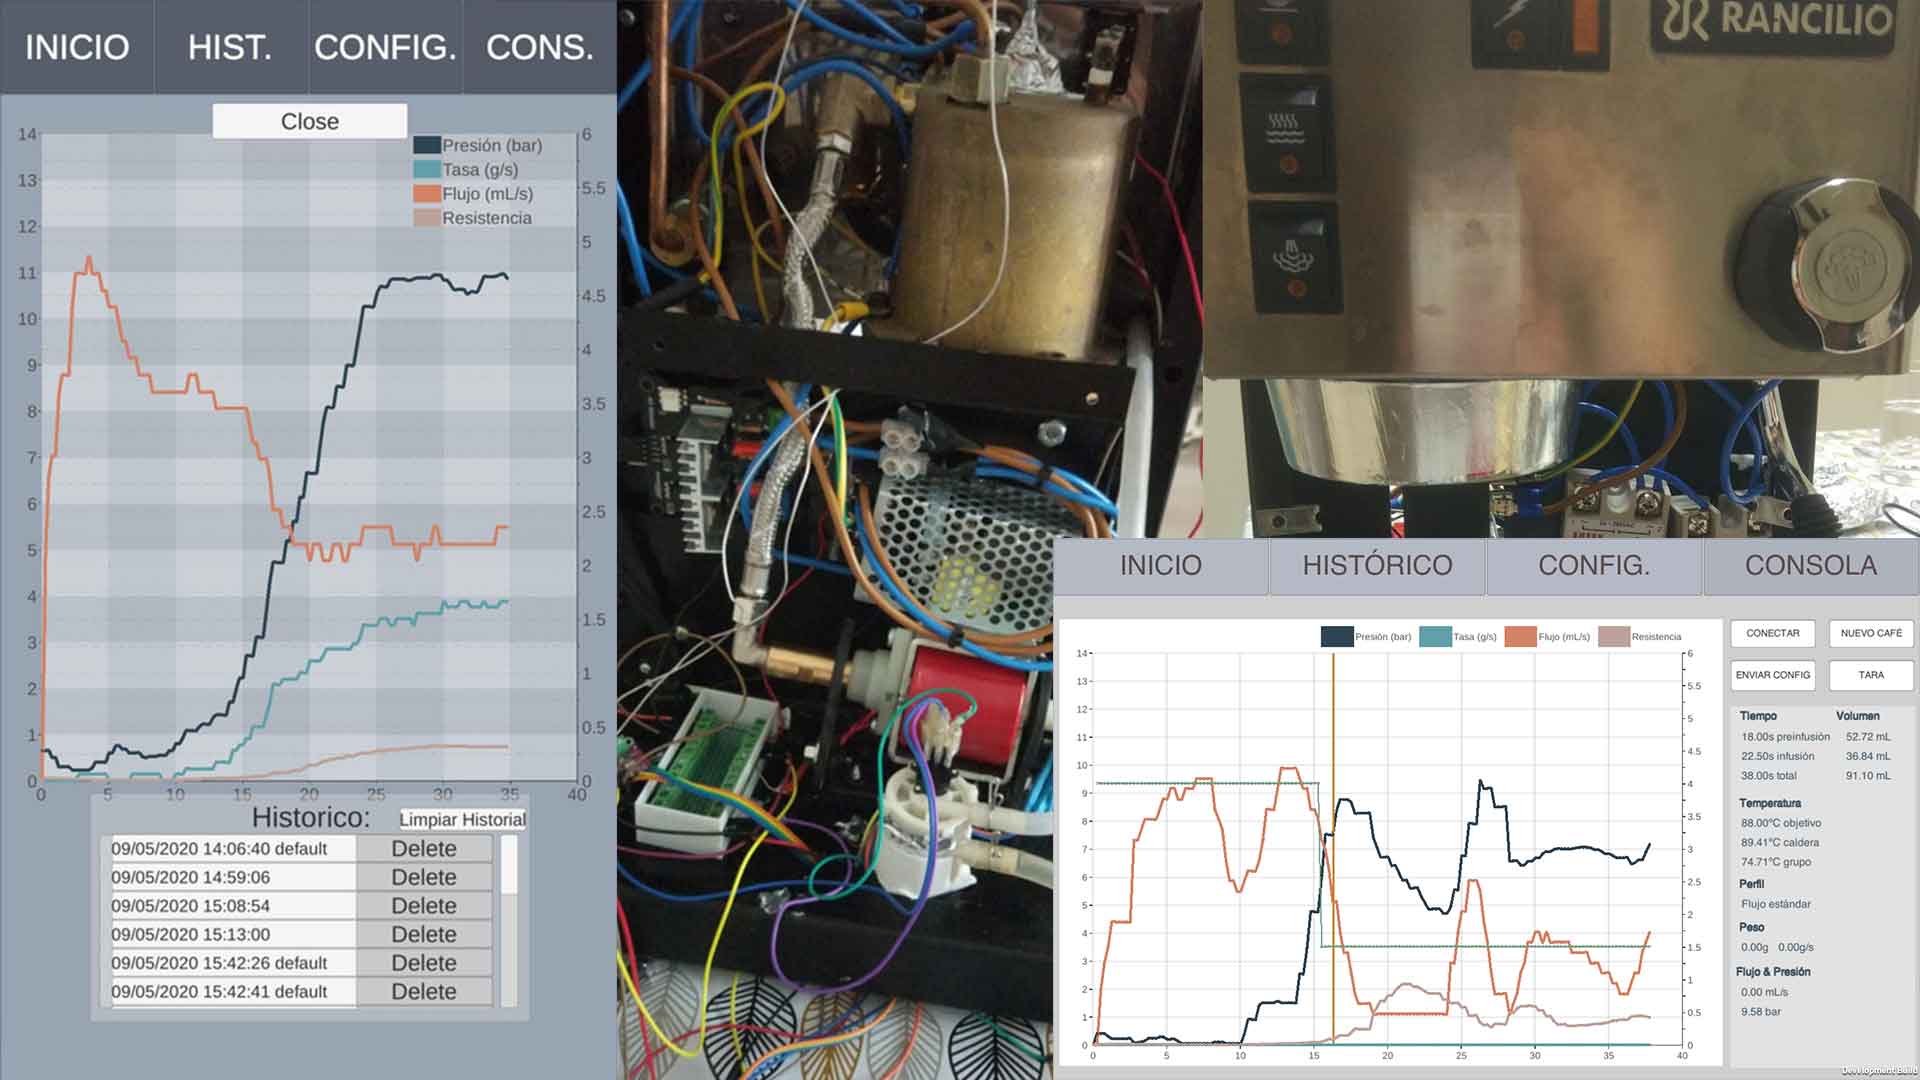1920x1080 pixels.
Task: Close the history chart overlay
Action: (x=310, y=121)
